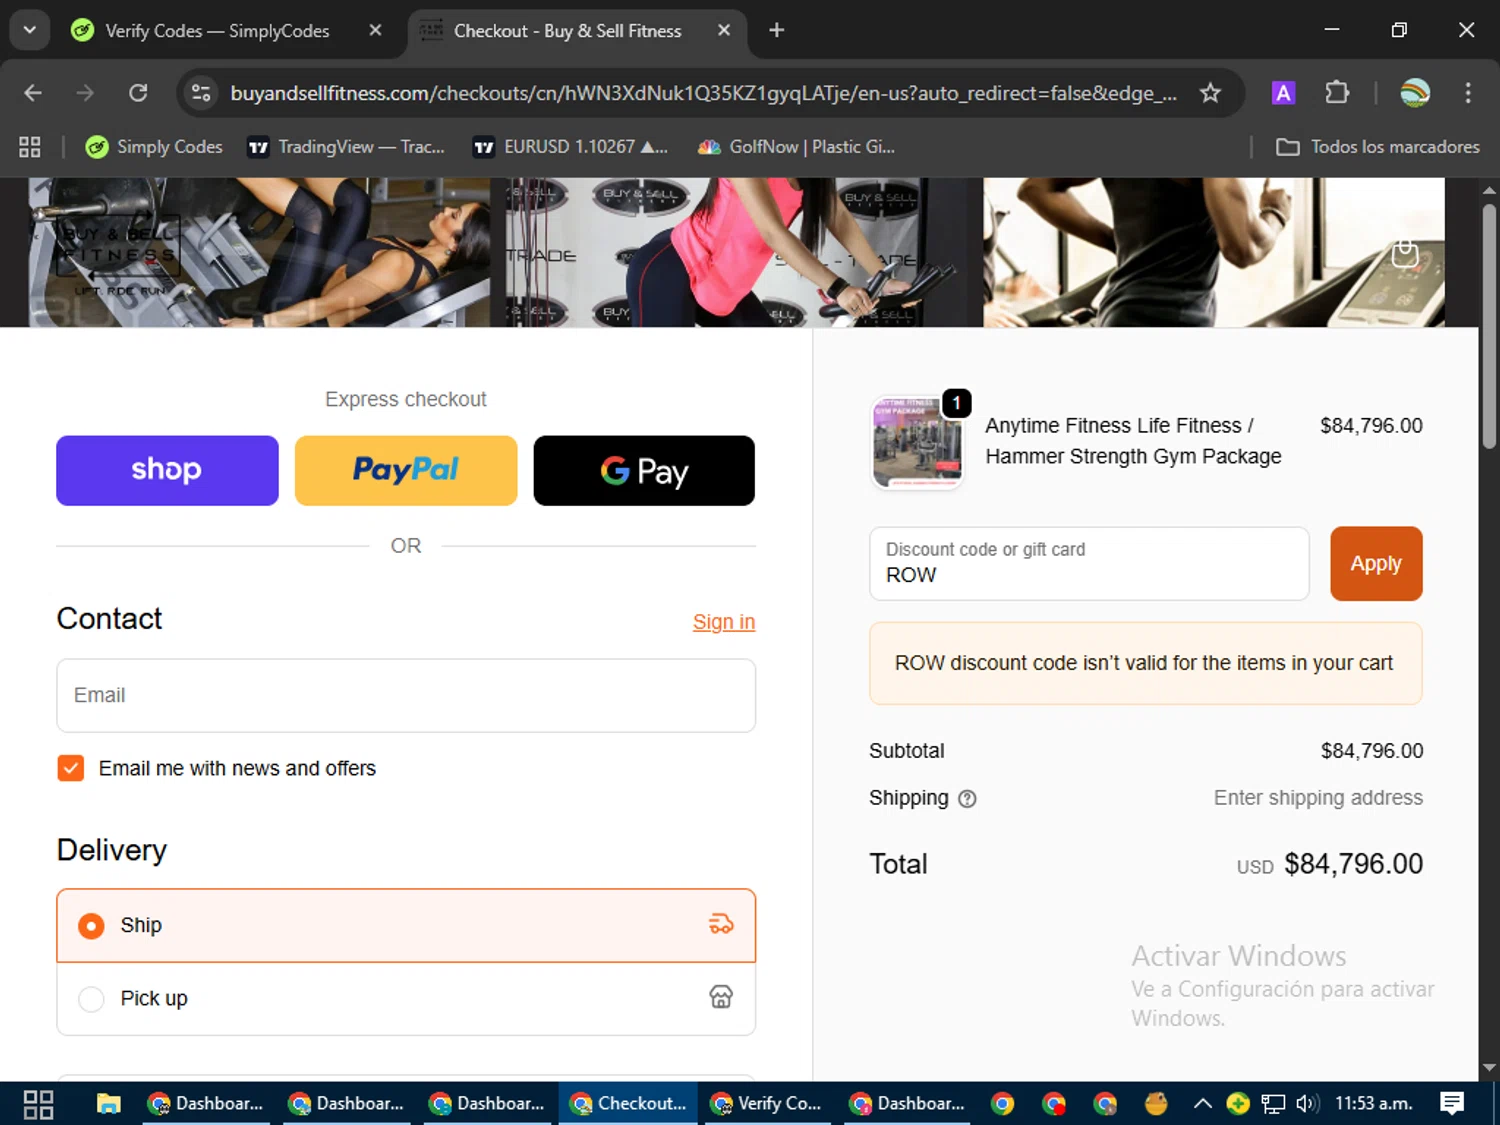Focus the Email input field

point(406,695)
